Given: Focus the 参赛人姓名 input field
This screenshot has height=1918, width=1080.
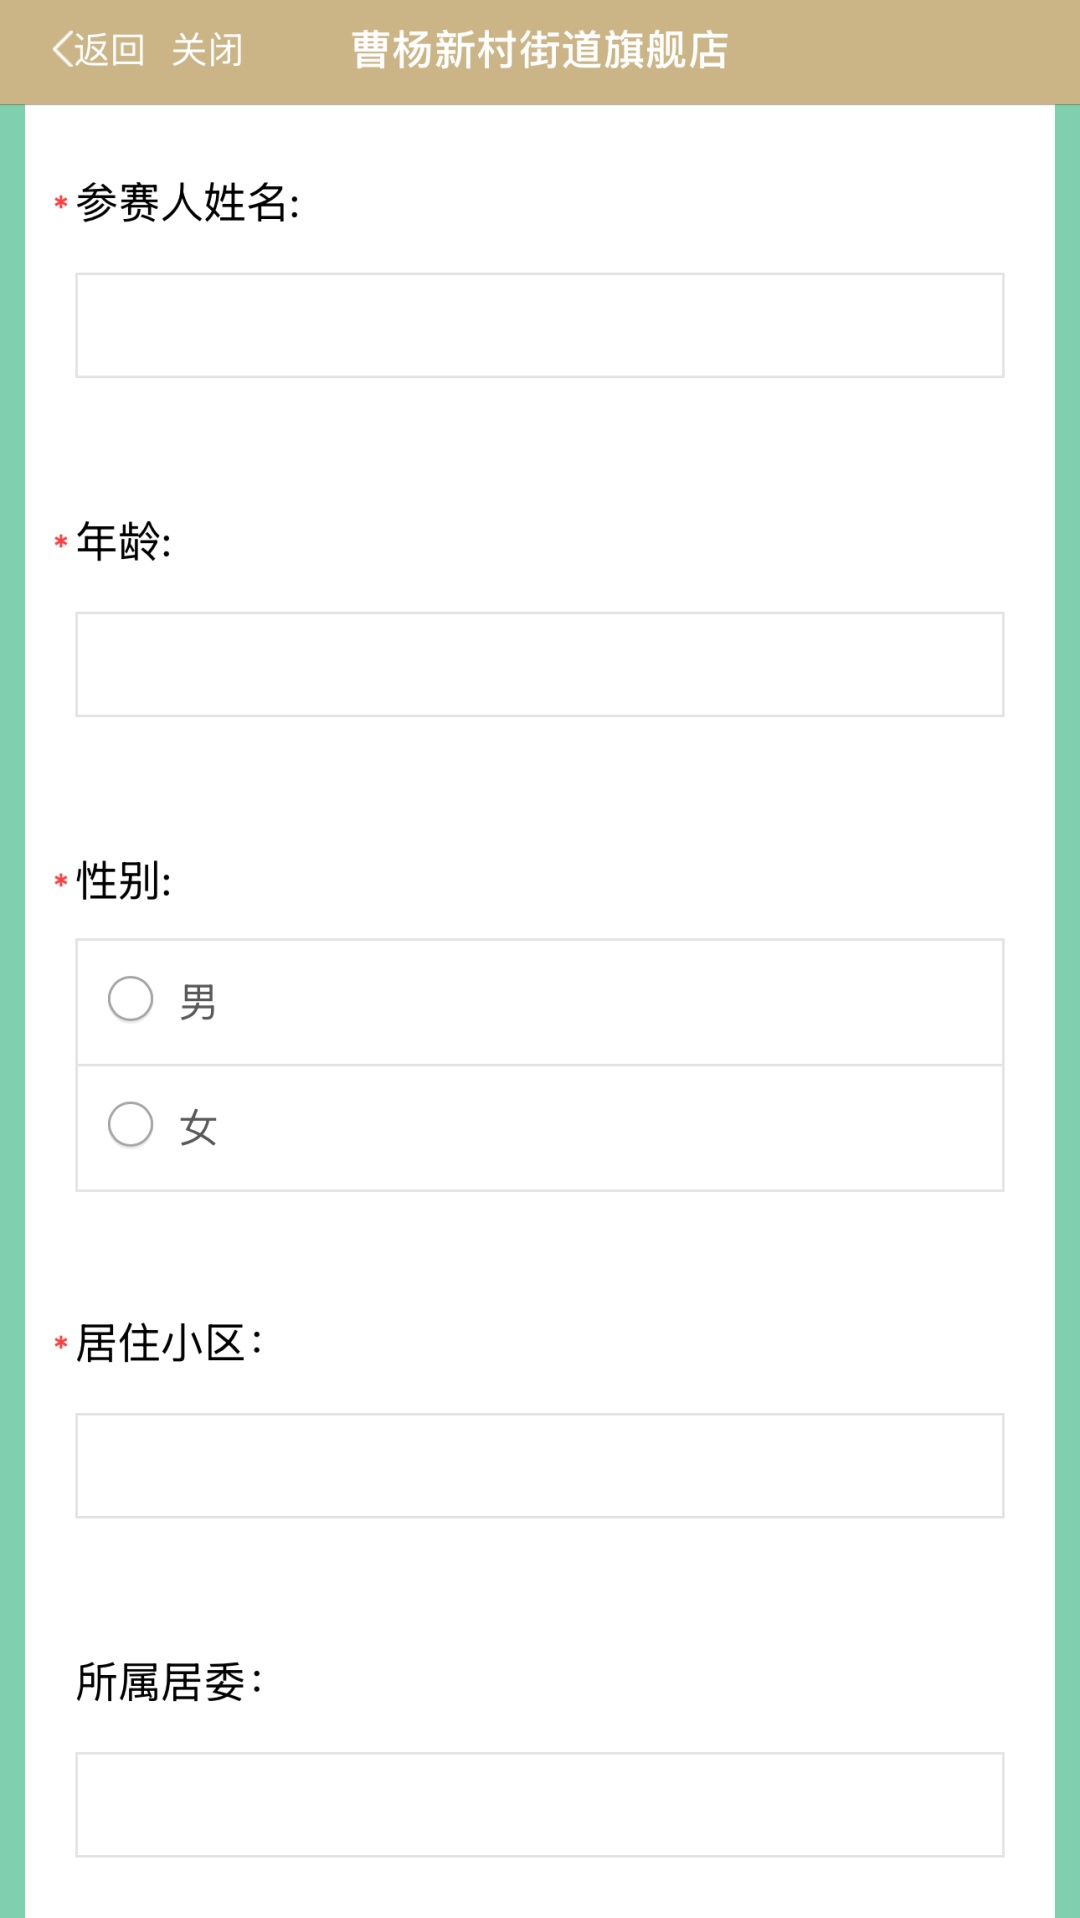Looking at the screenshot, I should (540, 325).
